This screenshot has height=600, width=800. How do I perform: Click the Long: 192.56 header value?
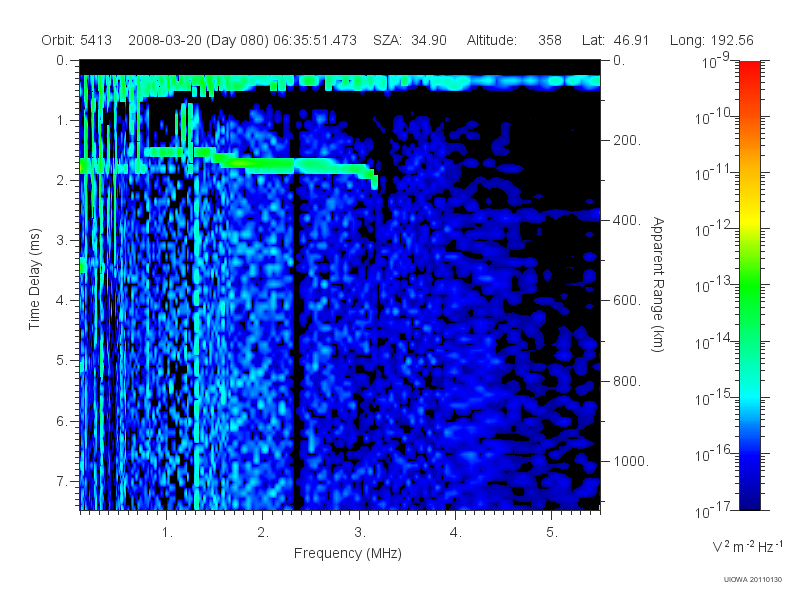click(711, 40)
